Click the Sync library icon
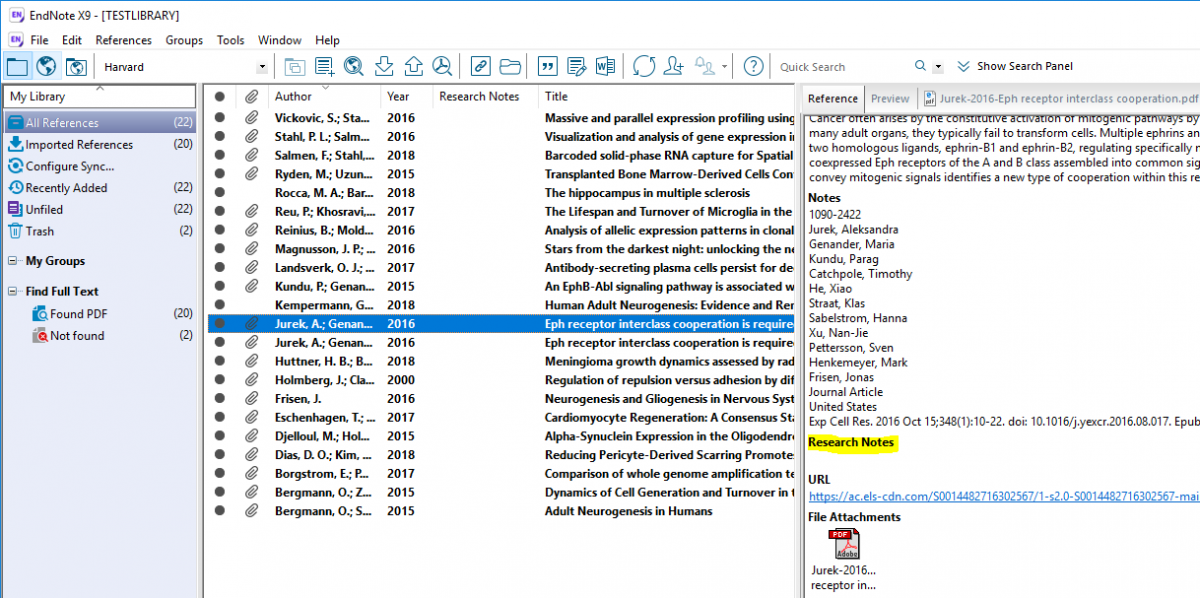 pos(646,65)
